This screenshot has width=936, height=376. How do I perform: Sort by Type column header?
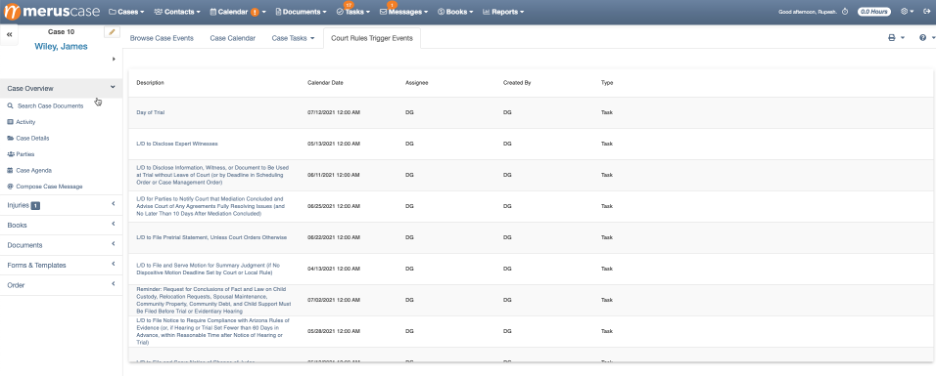pos(606,82)
